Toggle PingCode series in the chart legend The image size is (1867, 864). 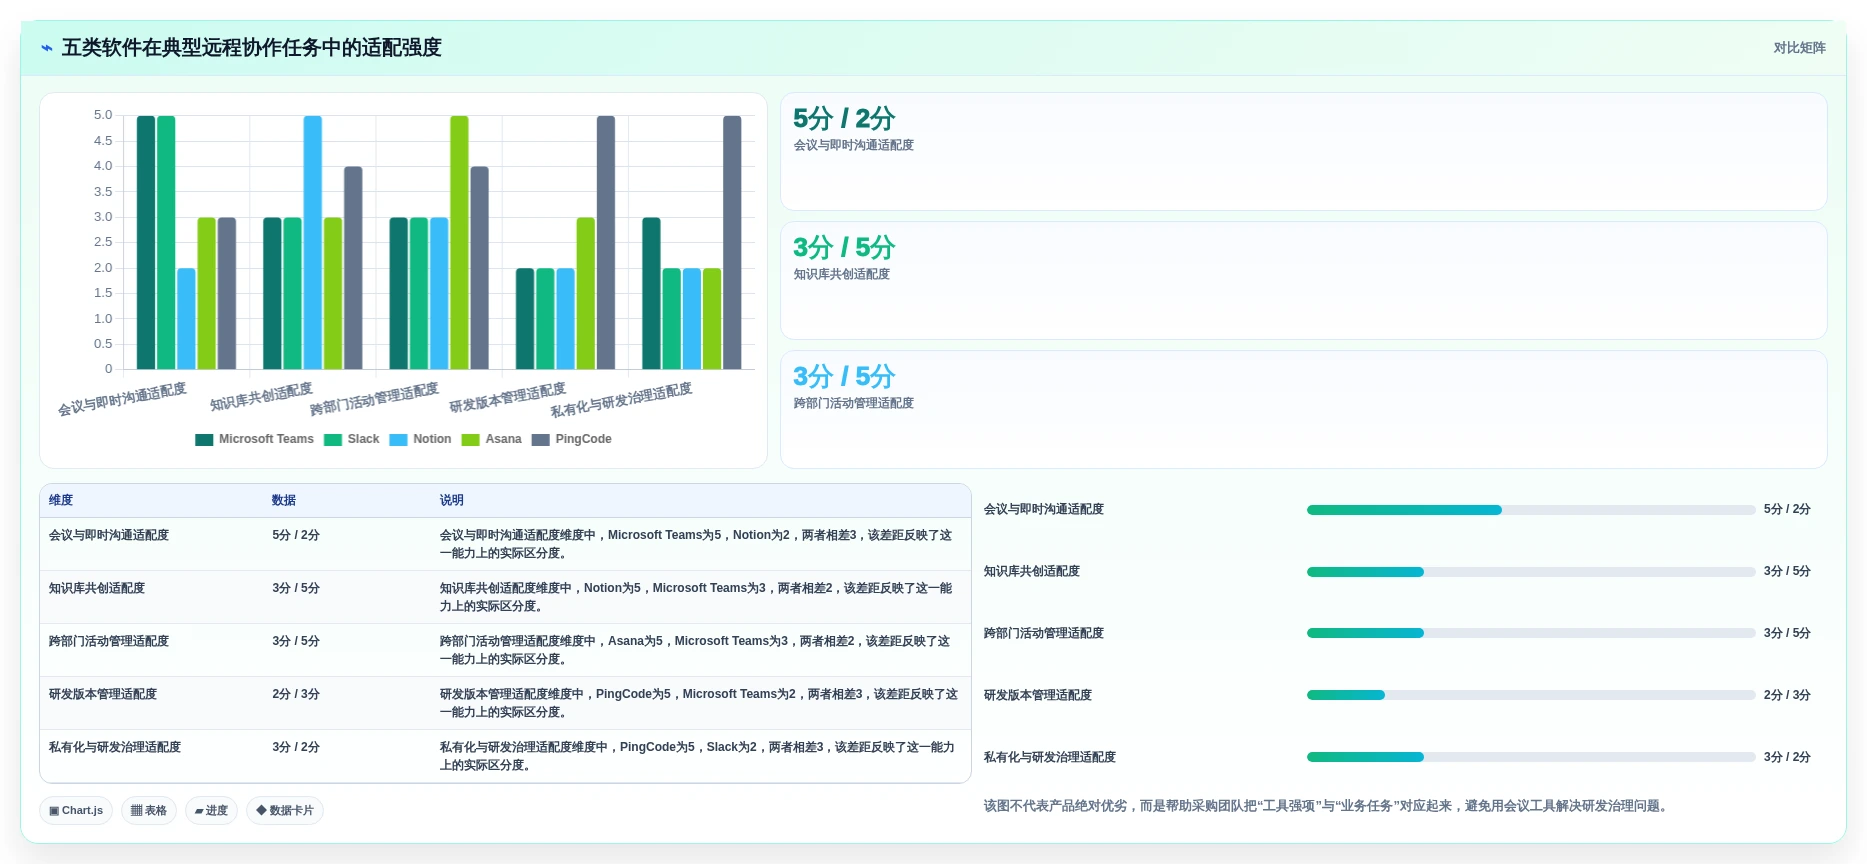[x=572, y=439]
